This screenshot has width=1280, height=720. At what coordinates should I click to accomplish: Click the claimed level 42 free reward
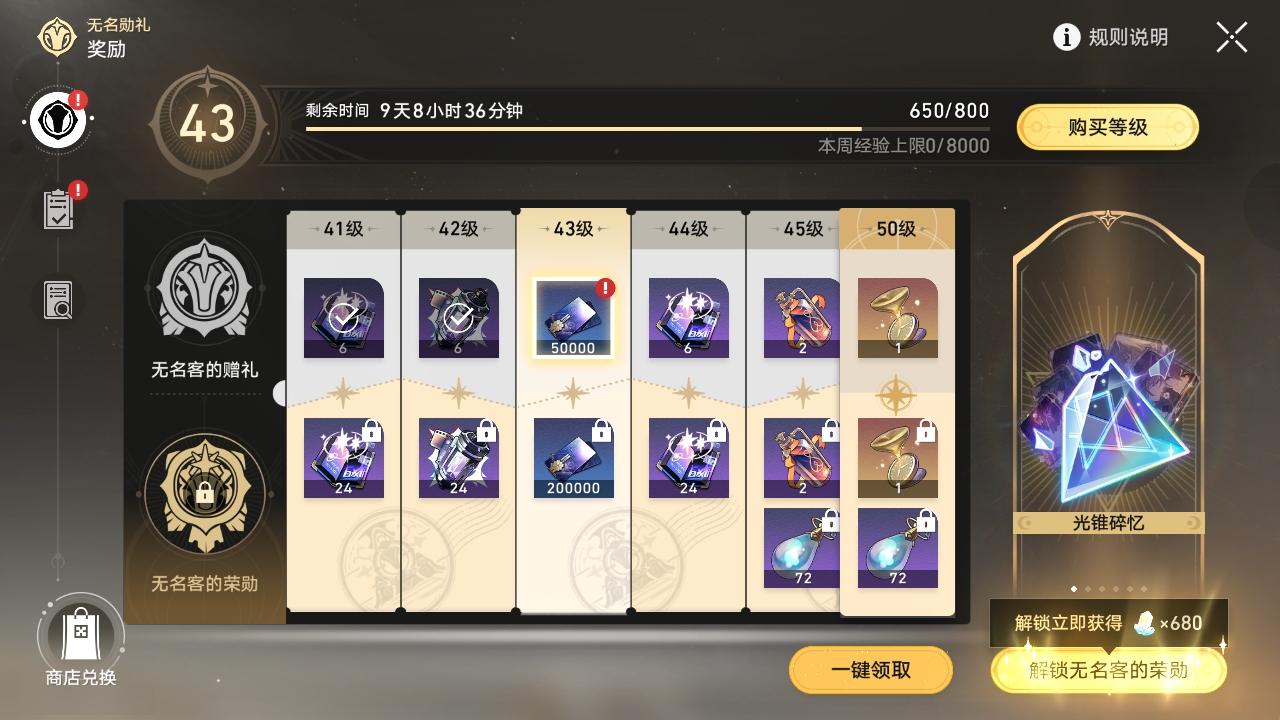tap(458, 318)
